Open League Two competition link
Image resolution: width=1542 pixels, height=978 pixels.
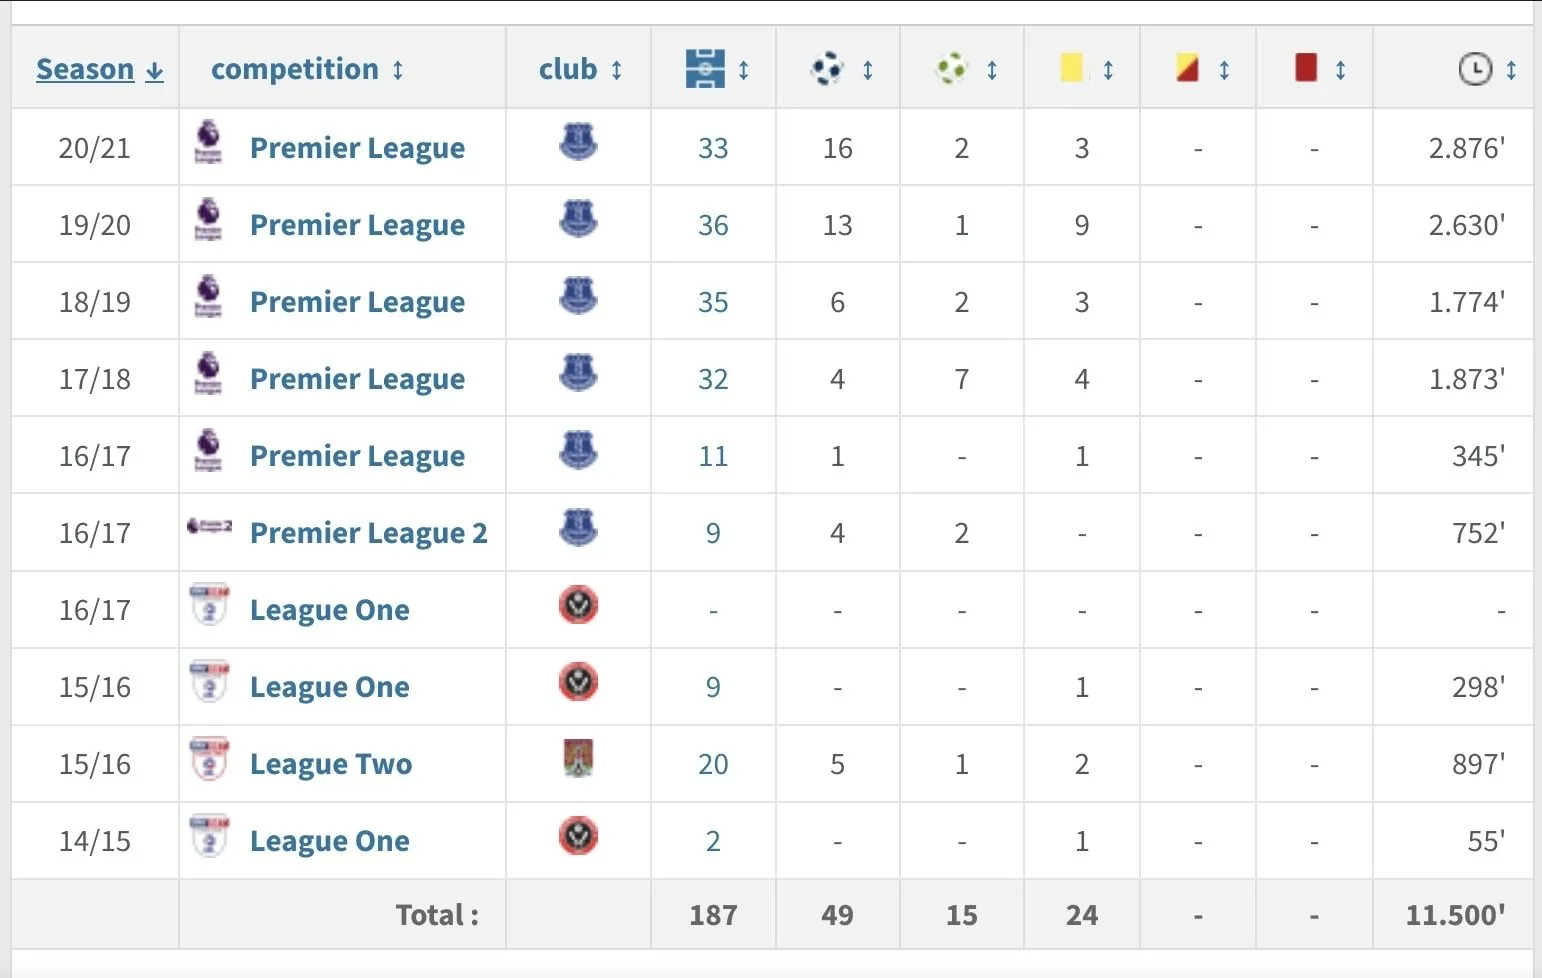[x=330, y=764]
